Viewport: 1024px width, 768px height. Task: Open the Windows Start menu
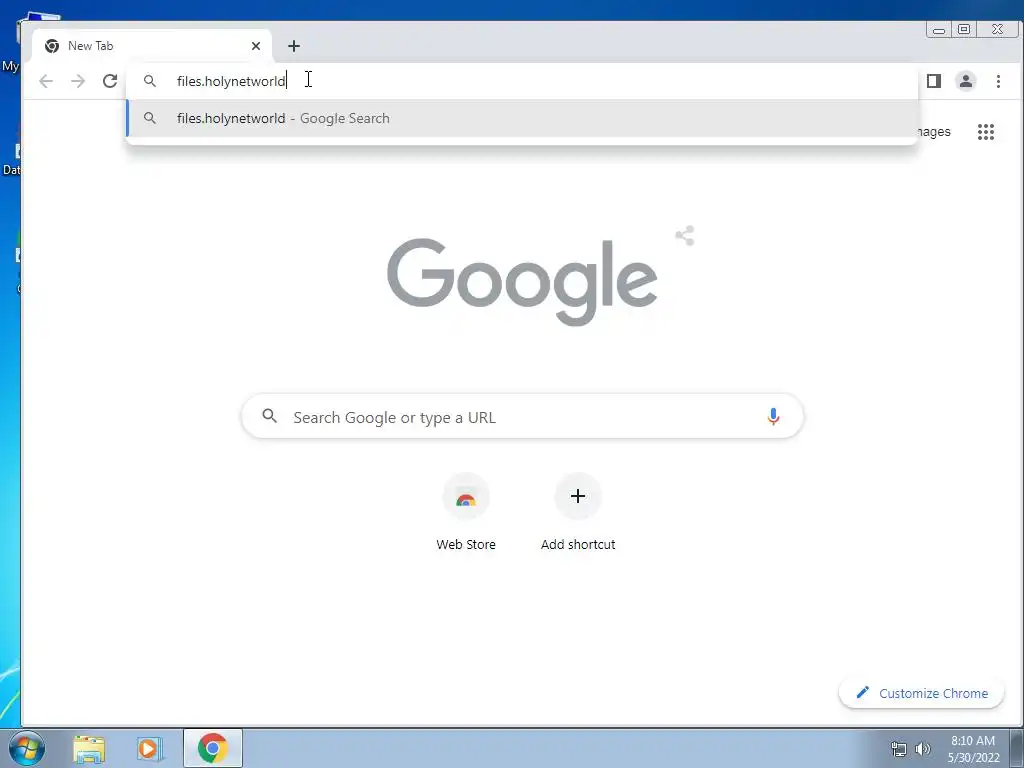click(x=27, y=748)
